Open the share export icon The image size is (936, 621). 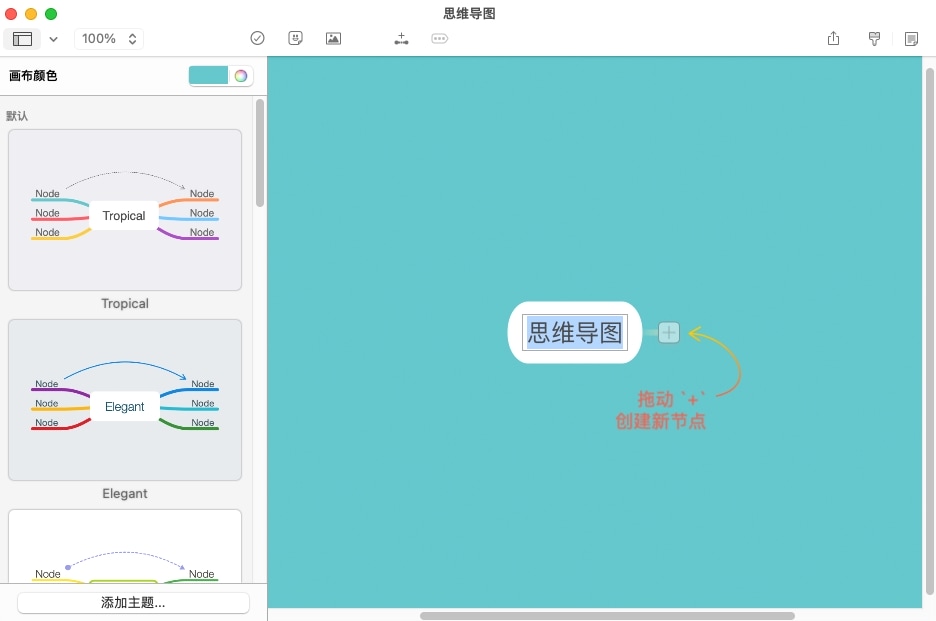(833, 39)
